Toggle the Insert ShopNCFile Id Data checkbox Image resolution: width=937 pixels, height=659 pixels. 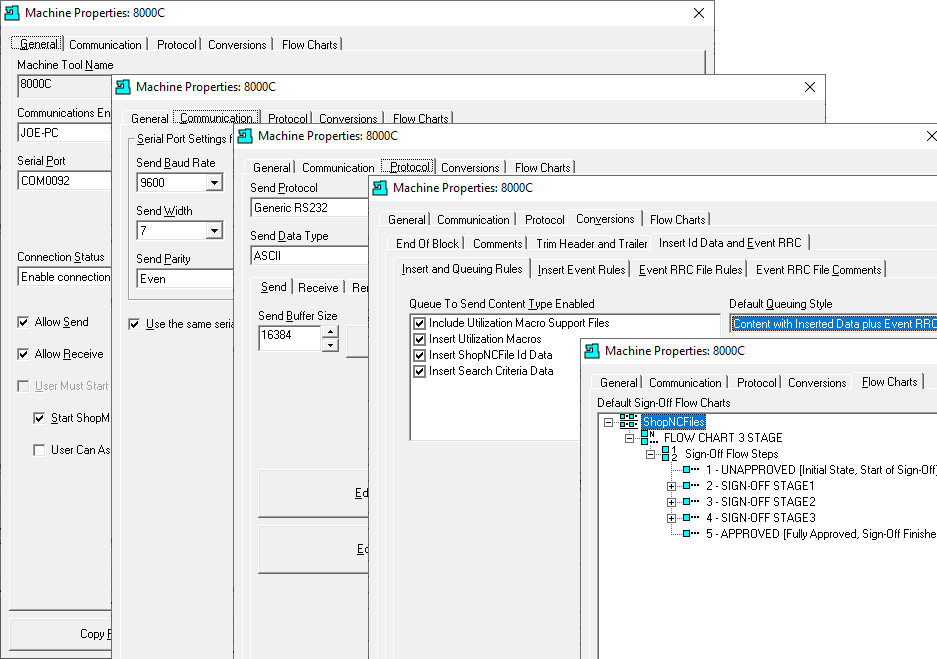[419, 355]
